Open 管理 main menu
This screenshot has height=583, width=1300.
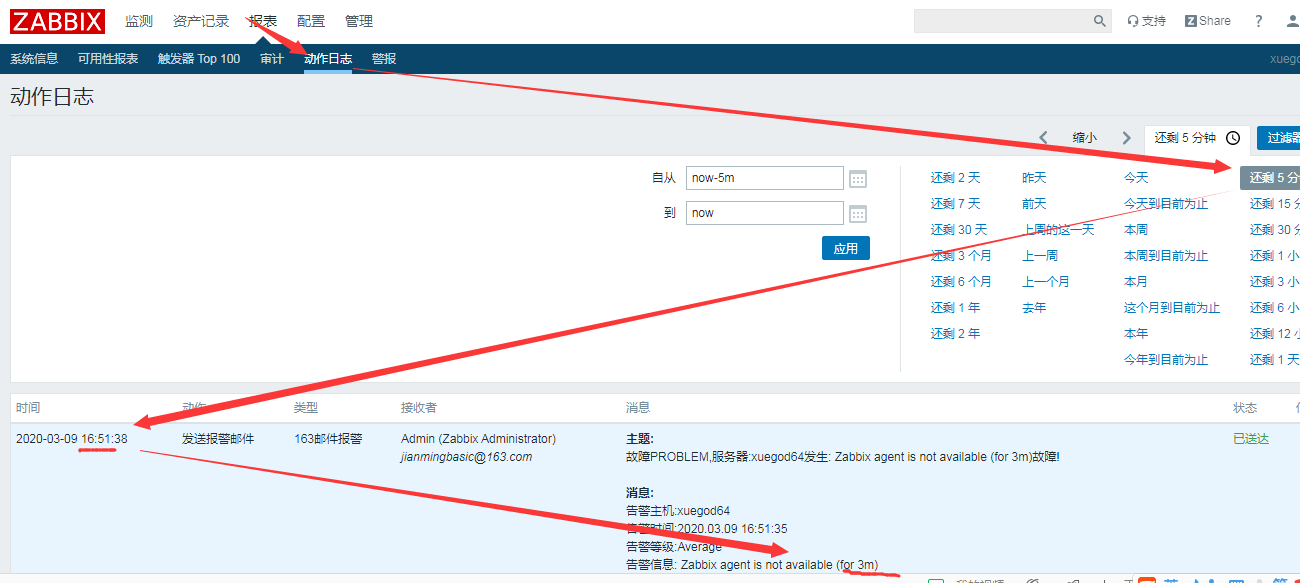pyautogui.click(x=359, y=21)
